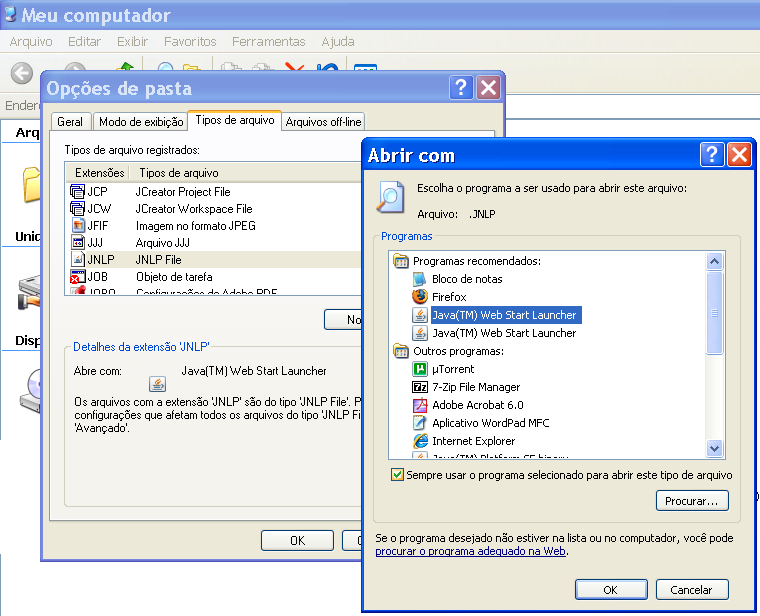Click the JFIF file type icon
Image resolution: width=760 pixels, height=616 pixels.
click(78, 226)
